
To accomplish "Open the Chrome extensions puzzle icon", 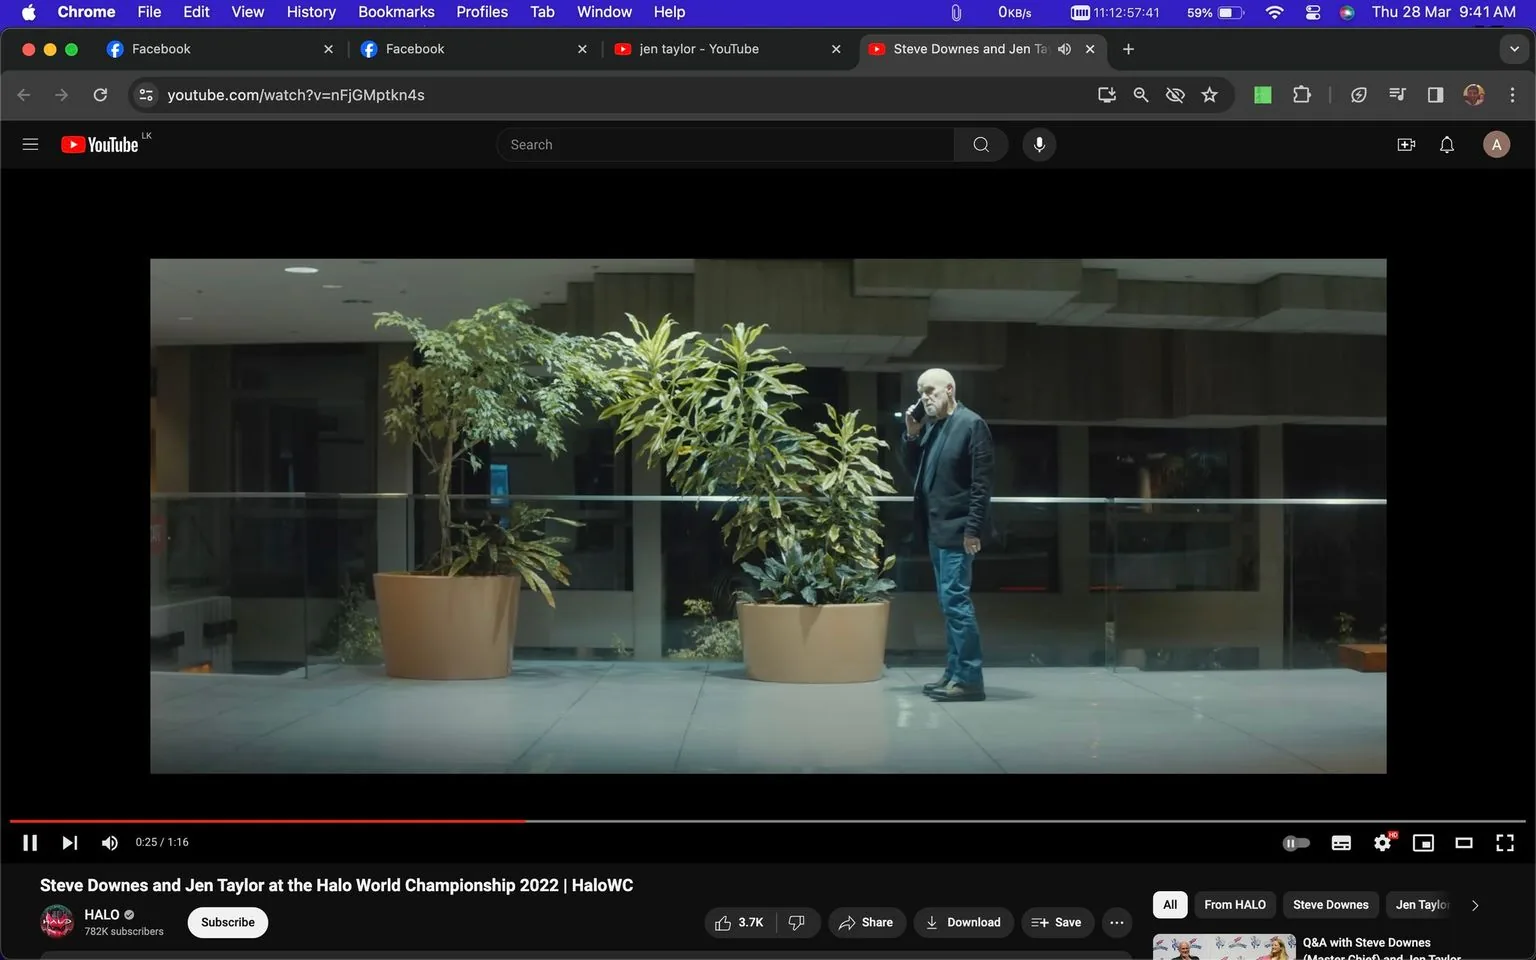I will click(x=1301, y=94).
